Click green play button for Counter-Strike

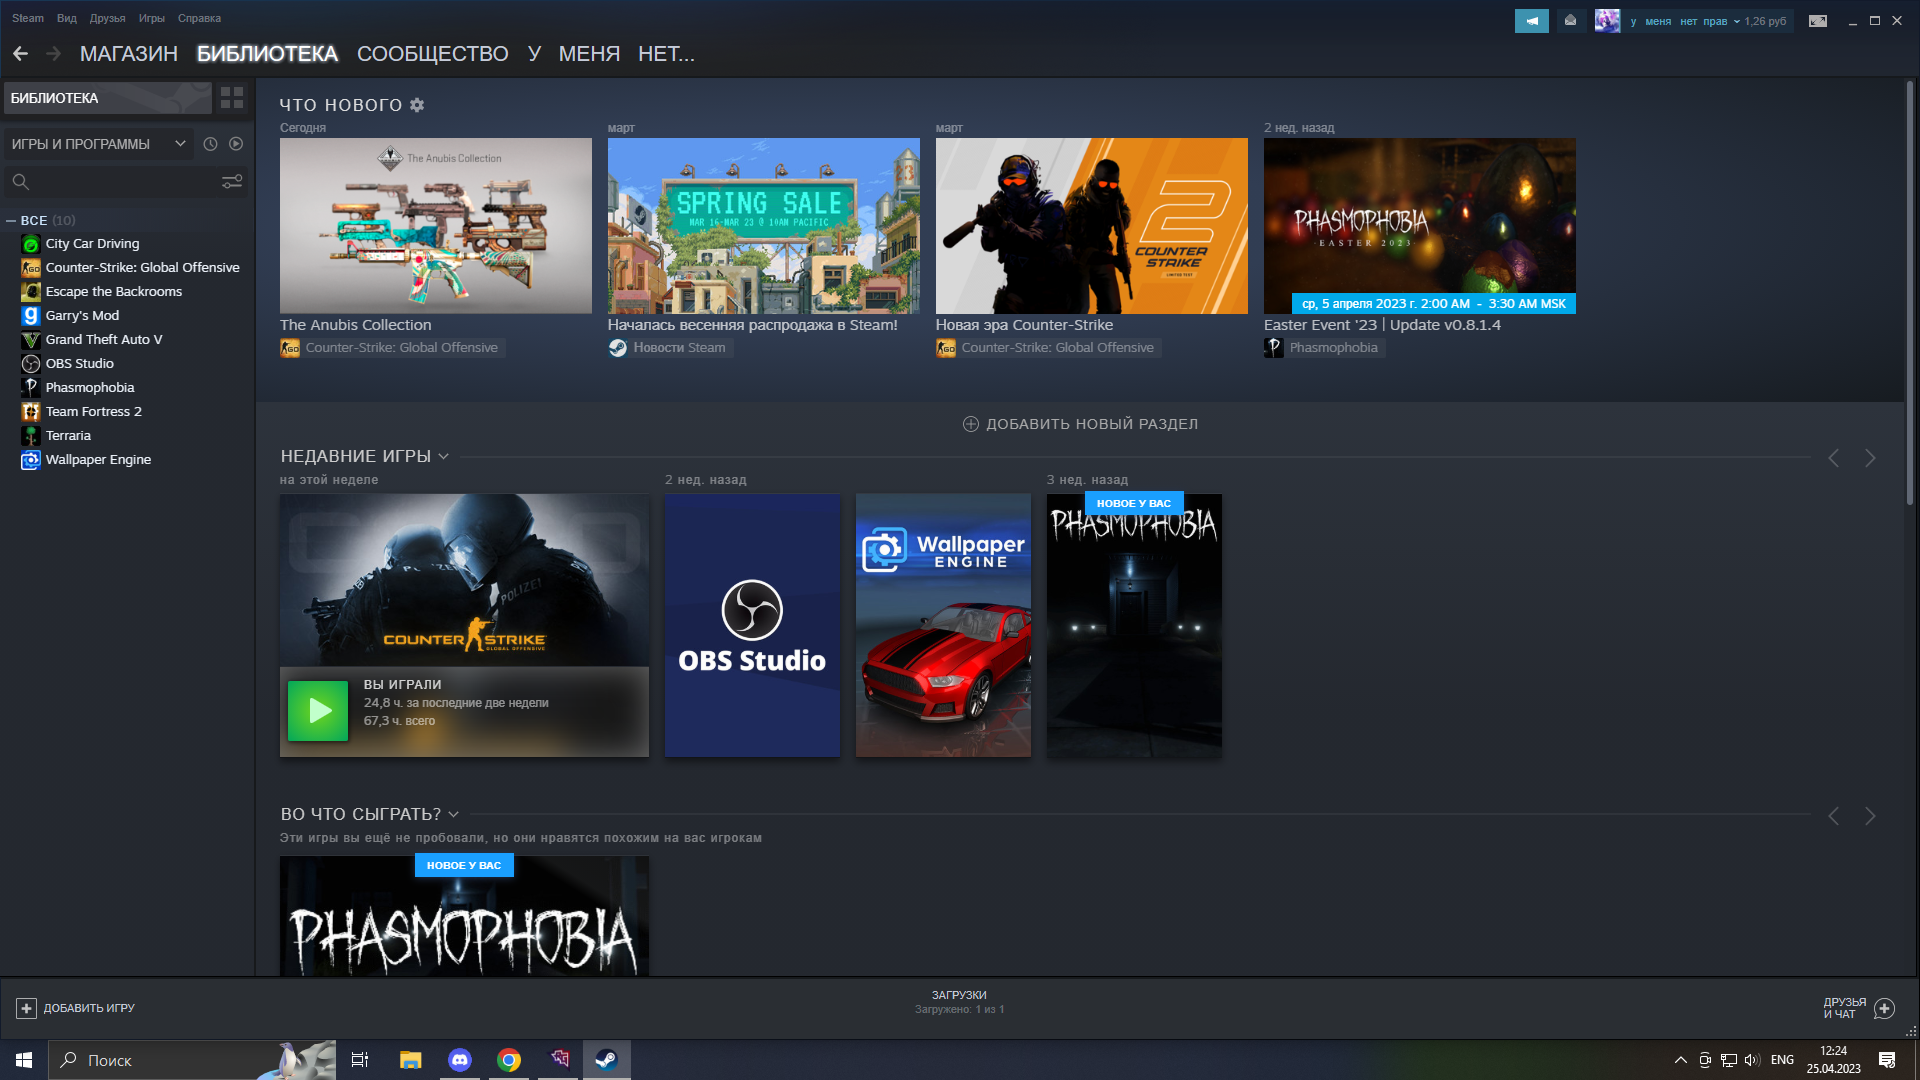point(318,711)
